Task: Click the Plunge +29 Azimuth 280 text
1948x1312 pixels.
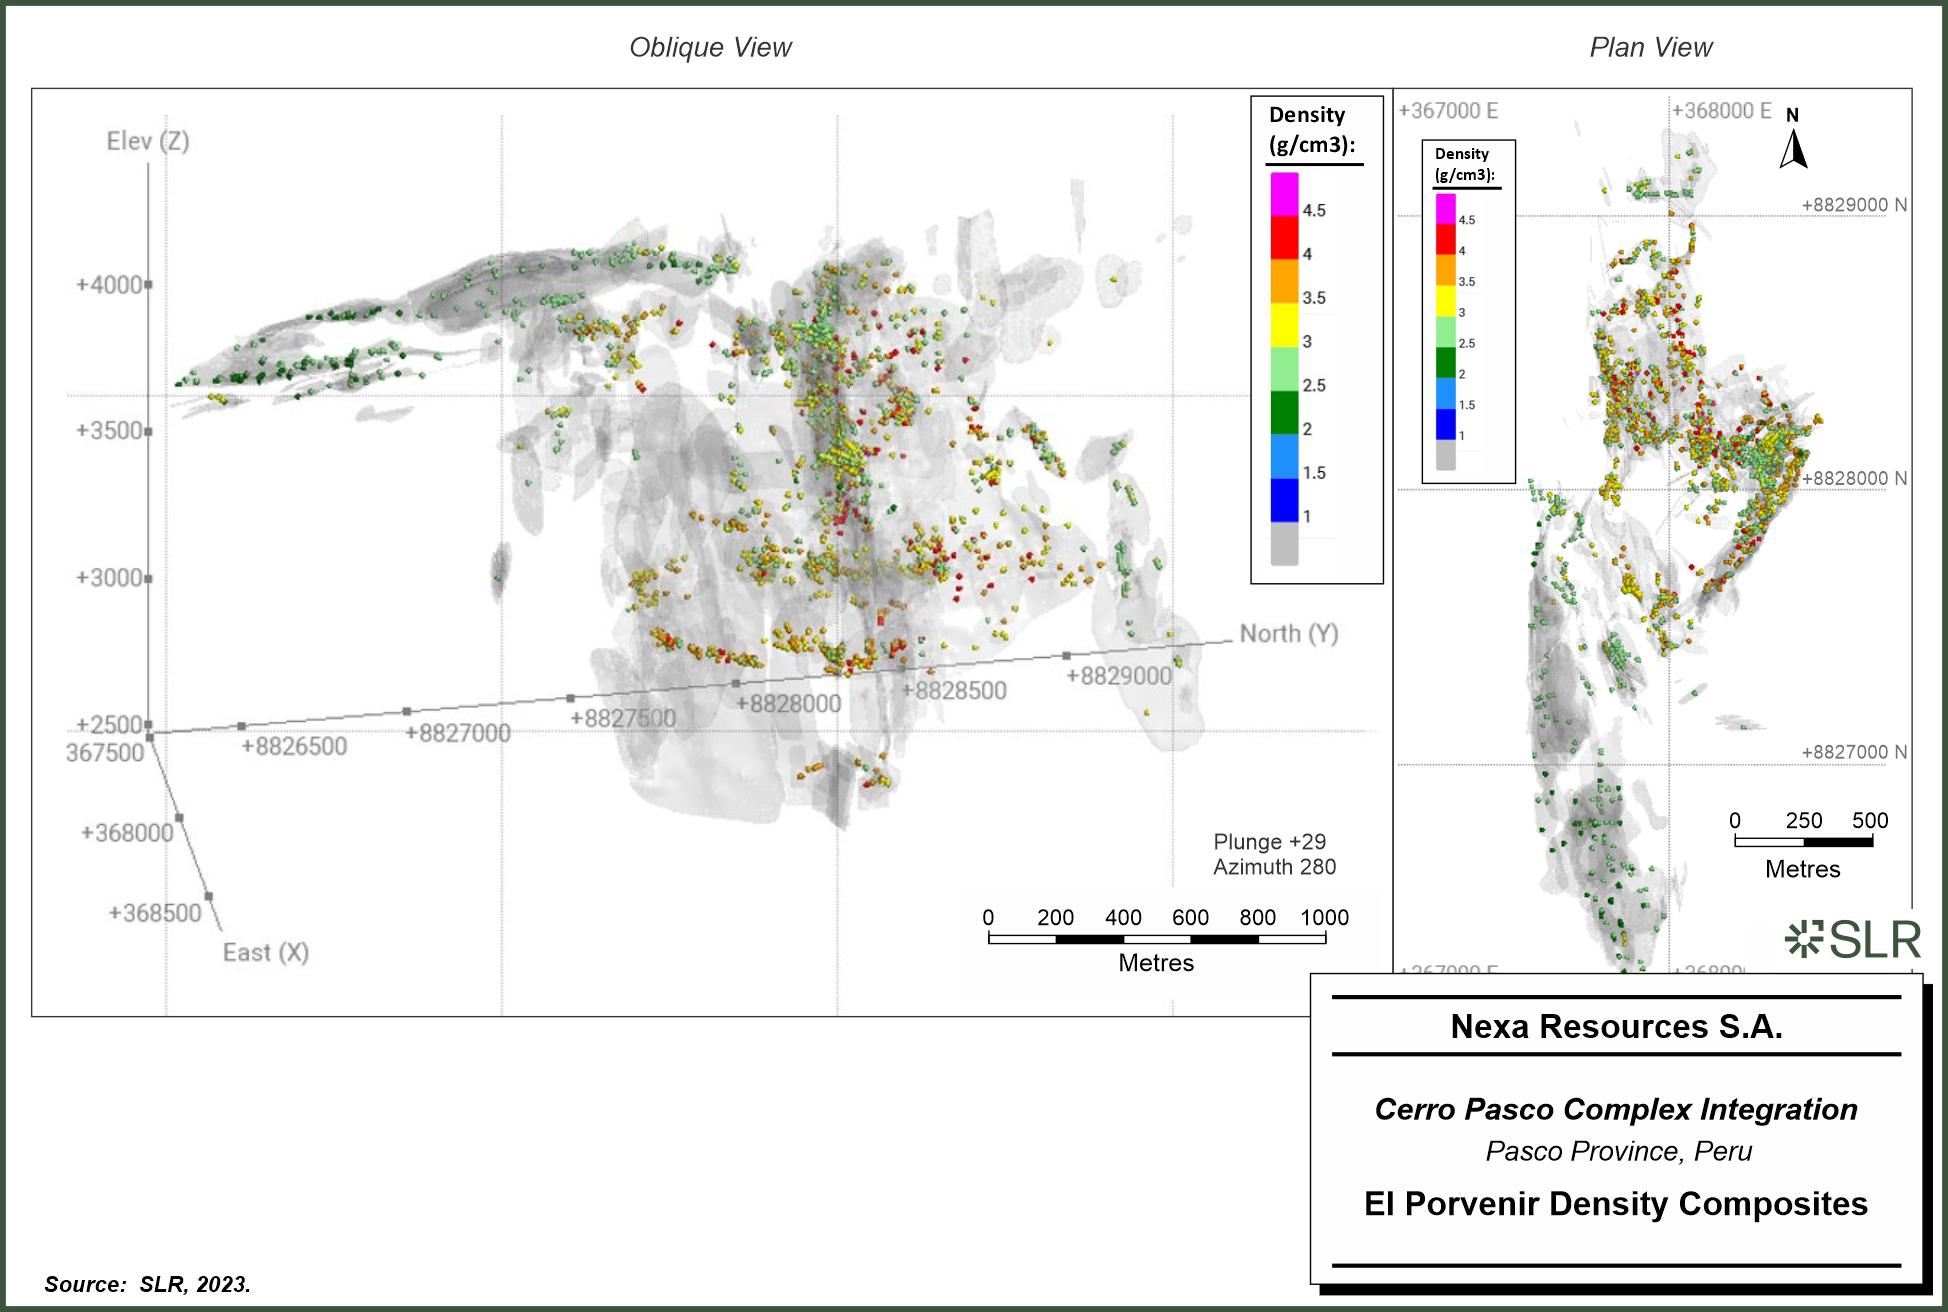Action: [1273, 854]
